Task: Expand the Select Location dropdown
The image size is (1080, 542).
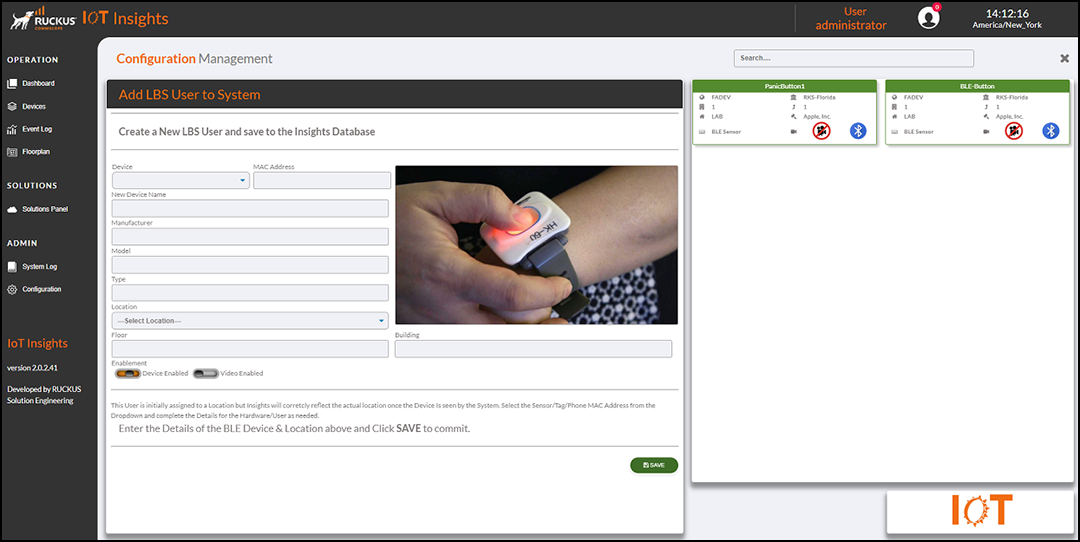Action: tap(250, 321)
